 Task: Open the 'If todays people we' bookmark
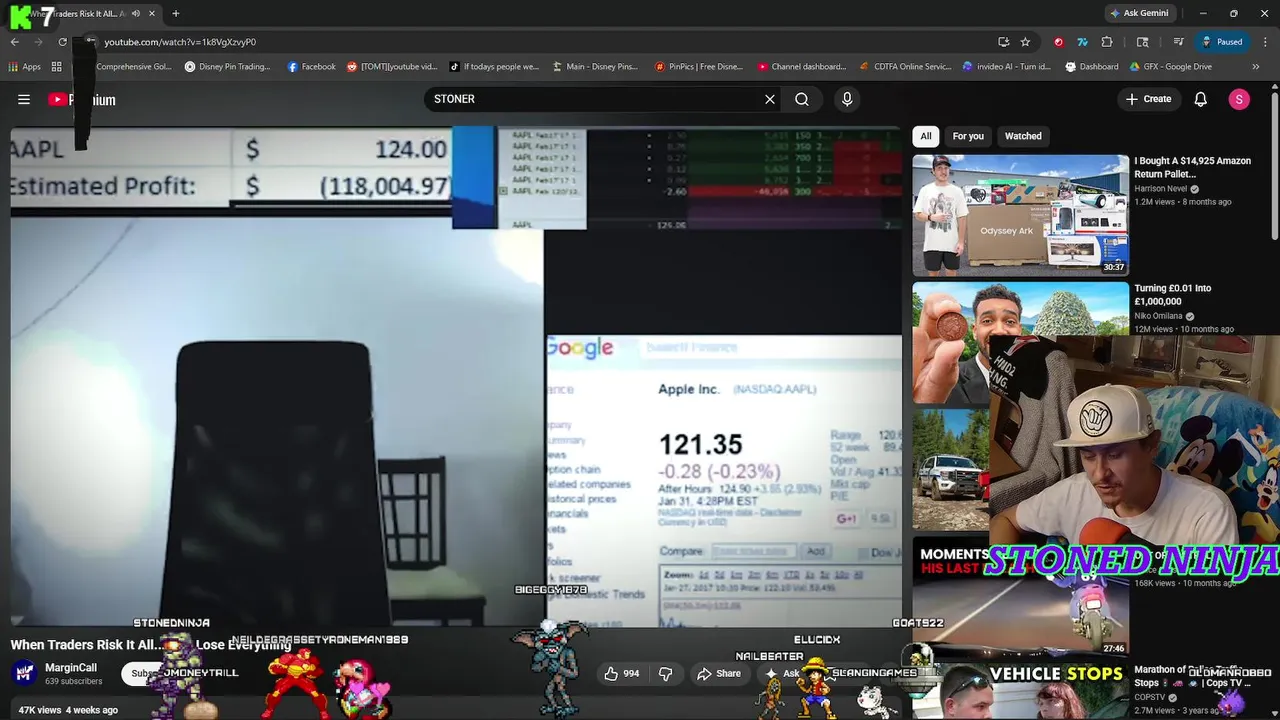494,67
